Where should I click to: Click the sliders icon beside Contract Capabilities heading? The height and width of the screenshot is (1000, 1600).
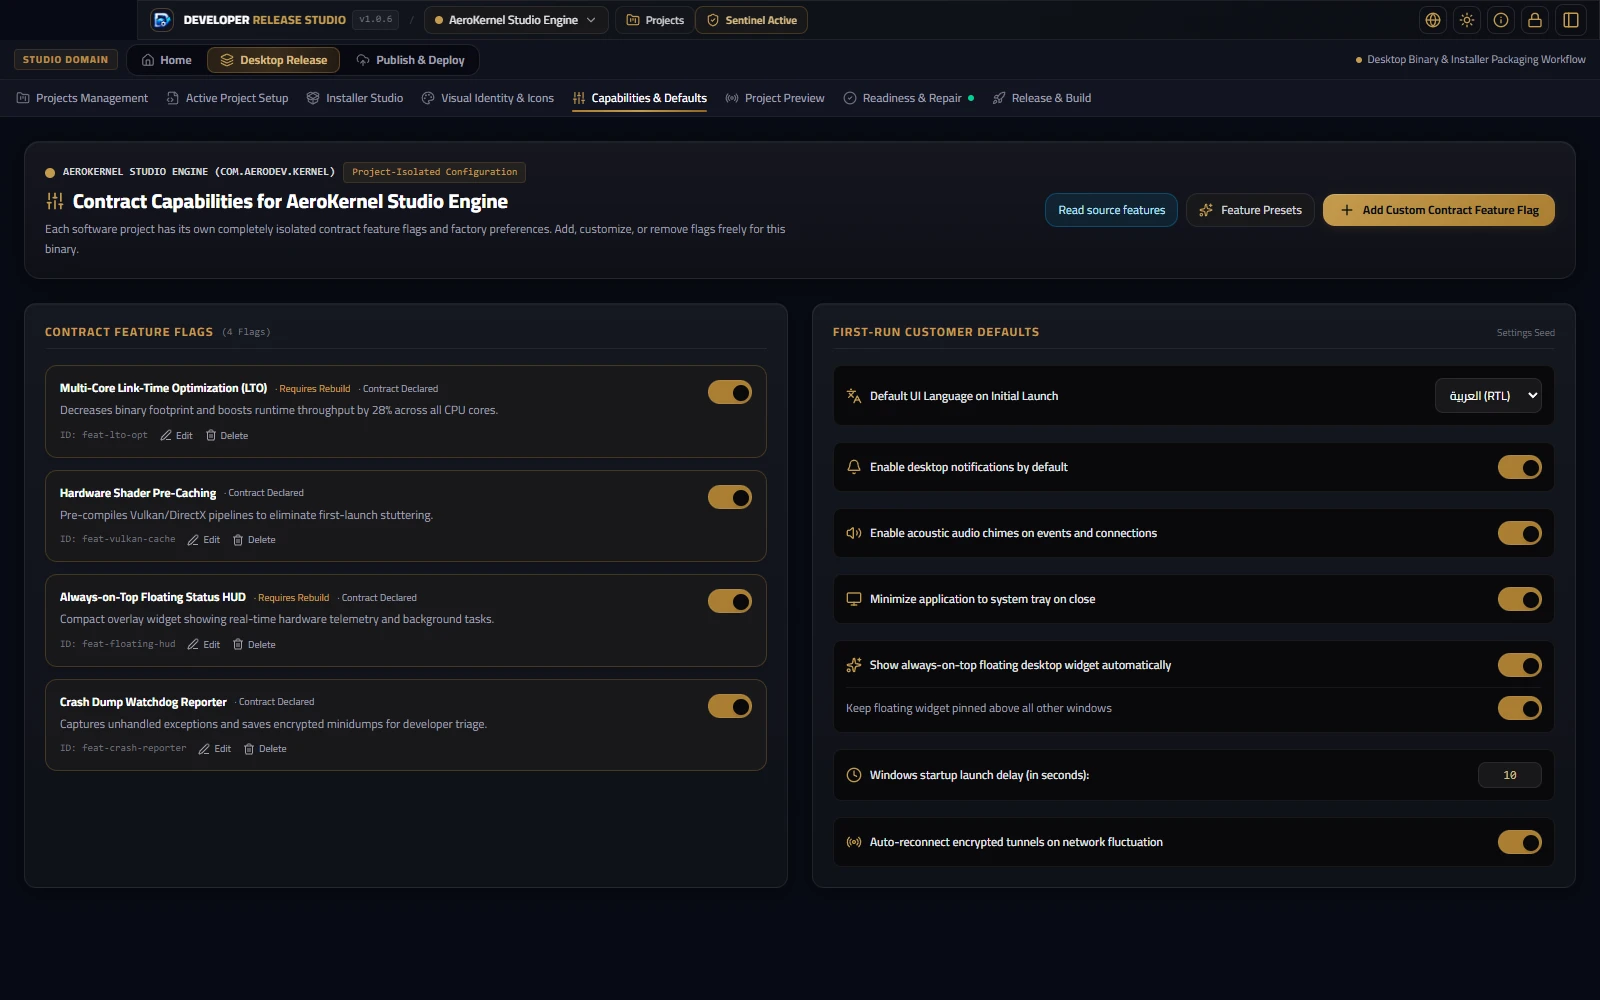(54, 202)
